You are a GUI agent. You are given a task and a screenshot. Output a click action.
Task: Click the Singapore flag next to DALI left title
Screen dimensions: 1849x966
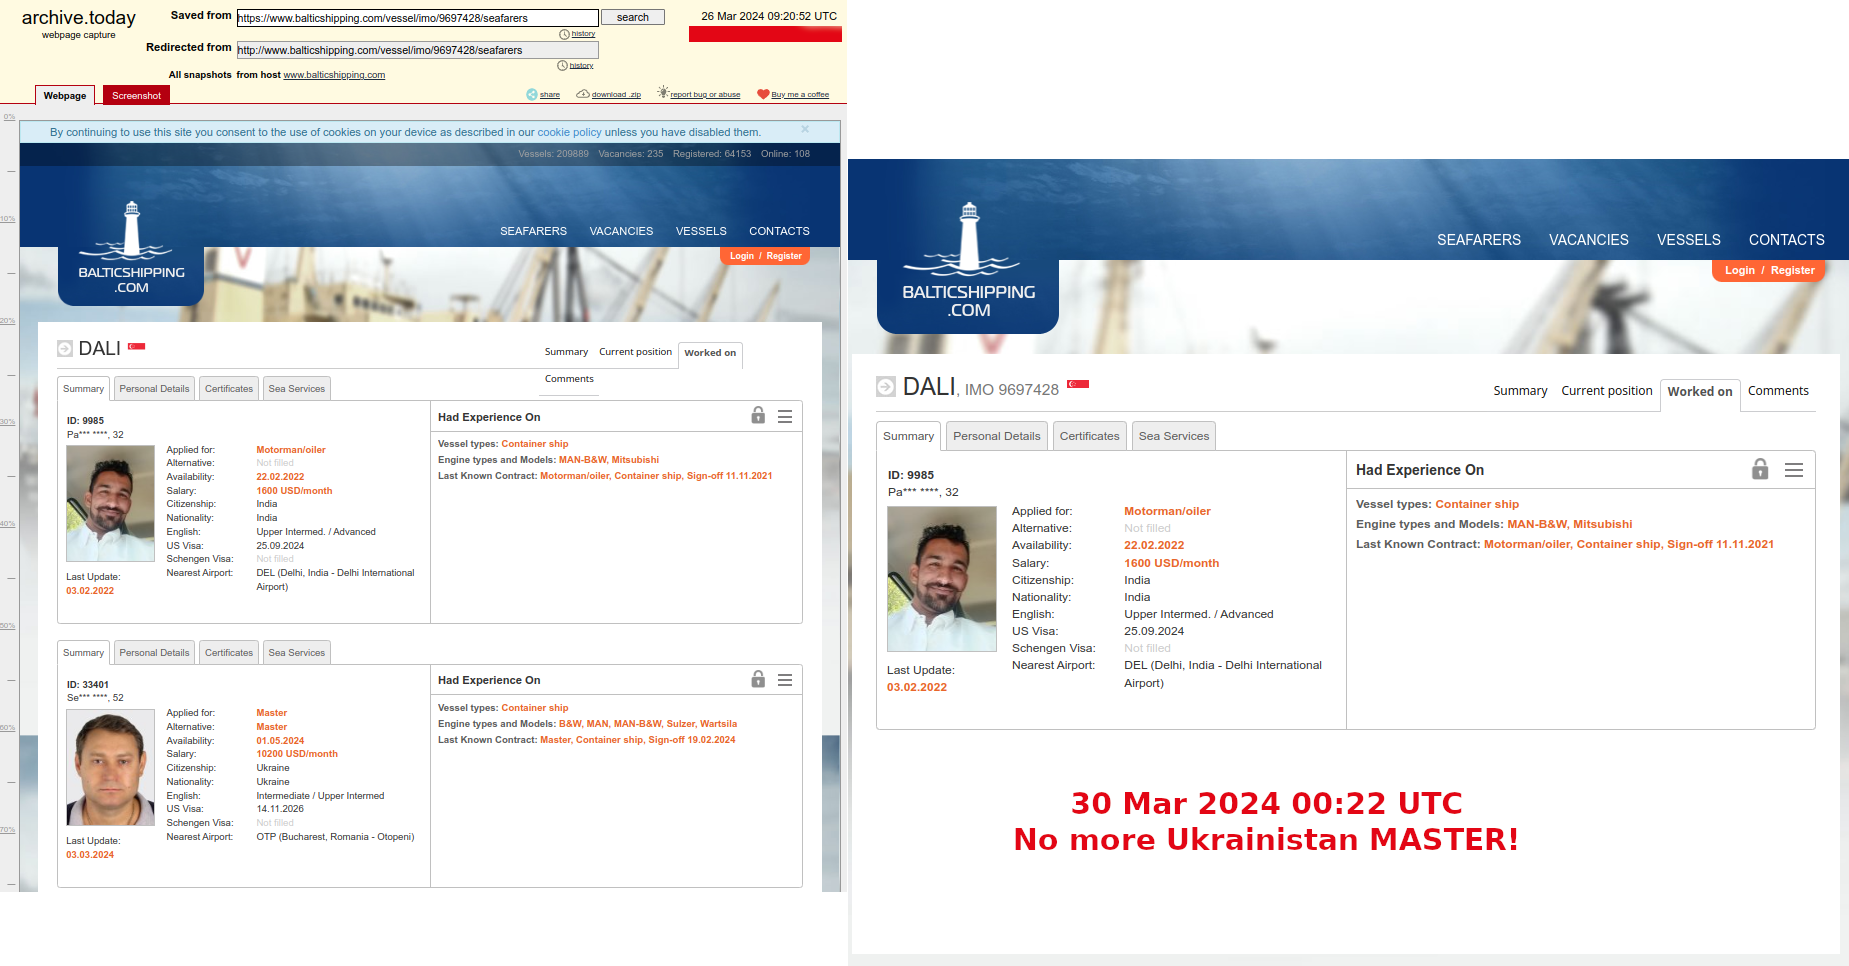click(x=137, y=346)
